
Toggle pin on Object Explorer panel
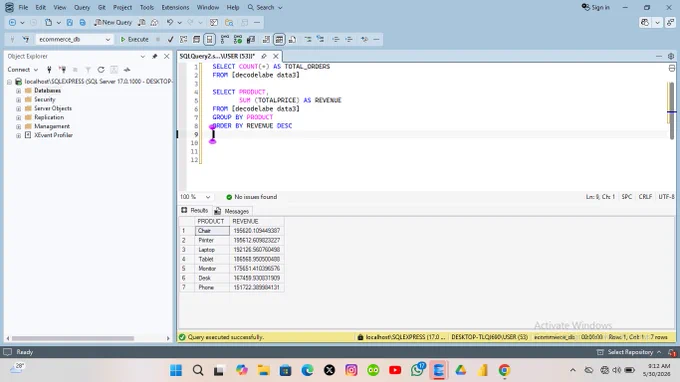point(154,56)
